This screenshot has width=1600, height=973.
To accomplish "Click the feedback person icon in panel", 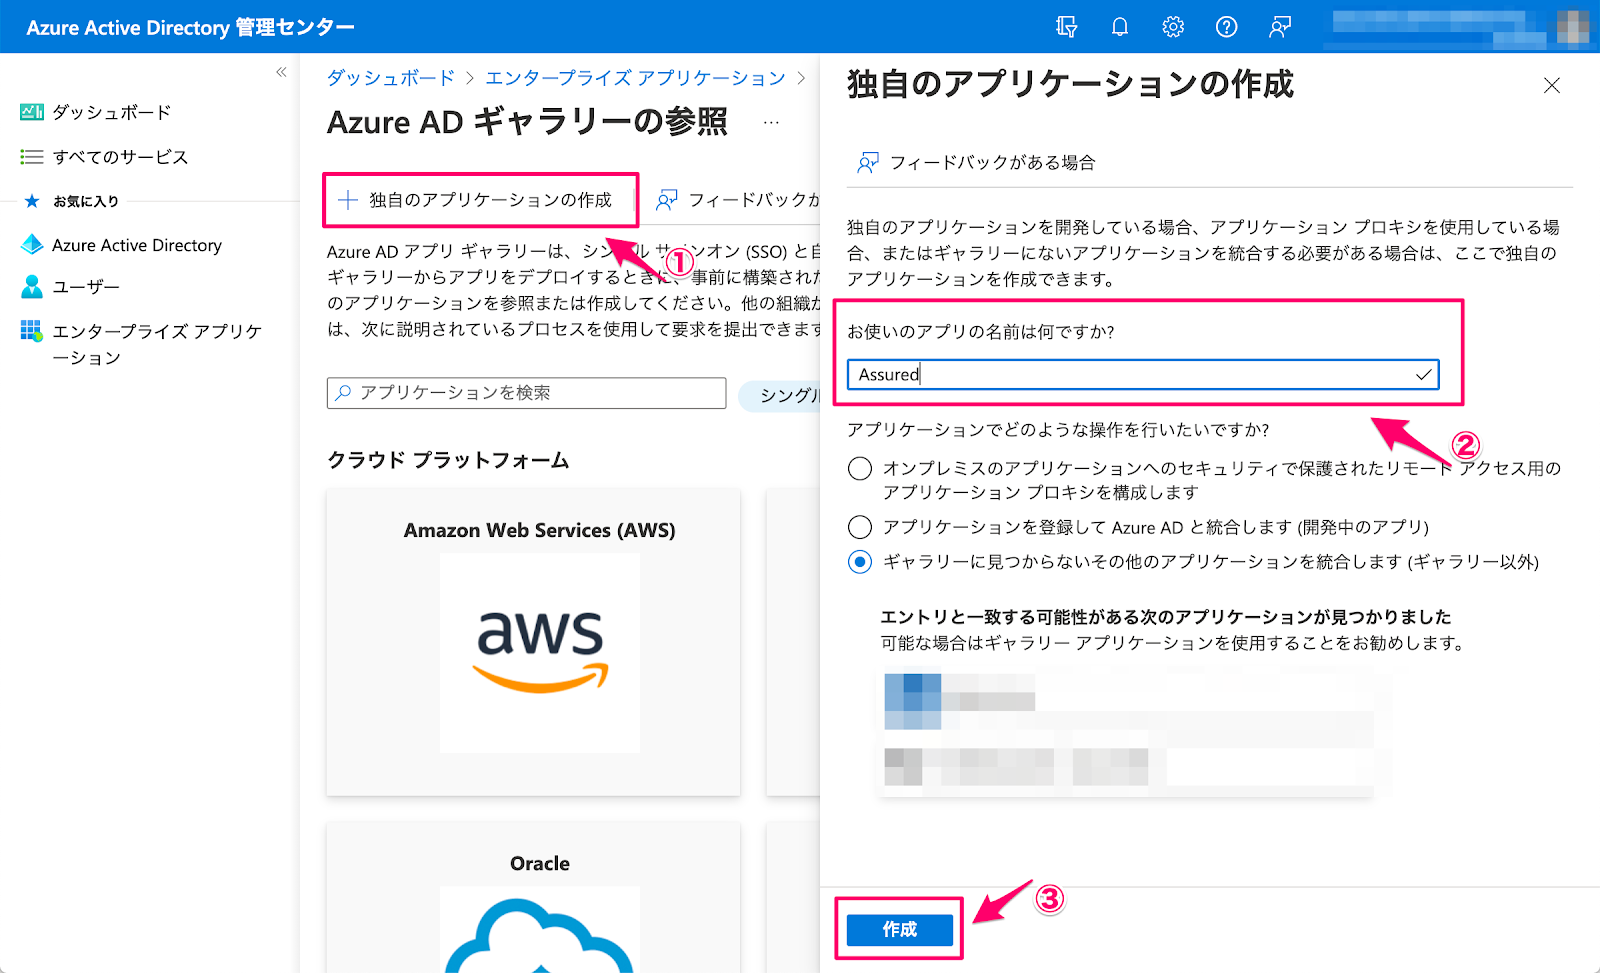I will pyautogui.click(x=868, y=162).
